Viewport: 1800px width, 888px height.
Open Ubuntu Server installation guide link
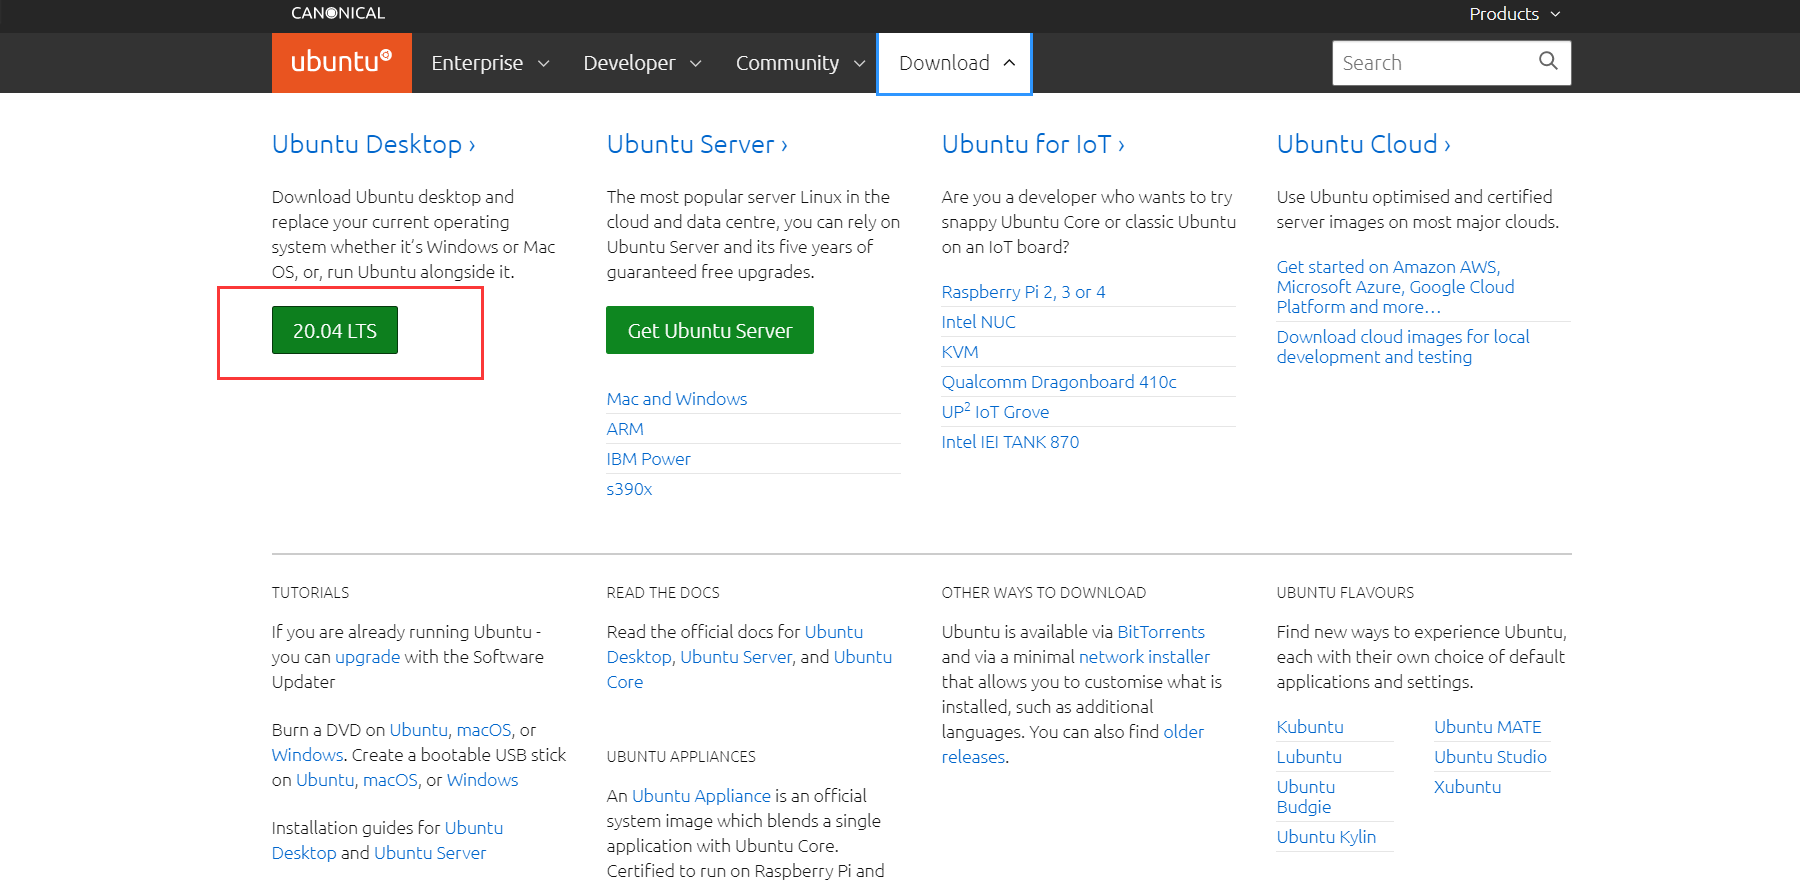(x=430, y=853)
